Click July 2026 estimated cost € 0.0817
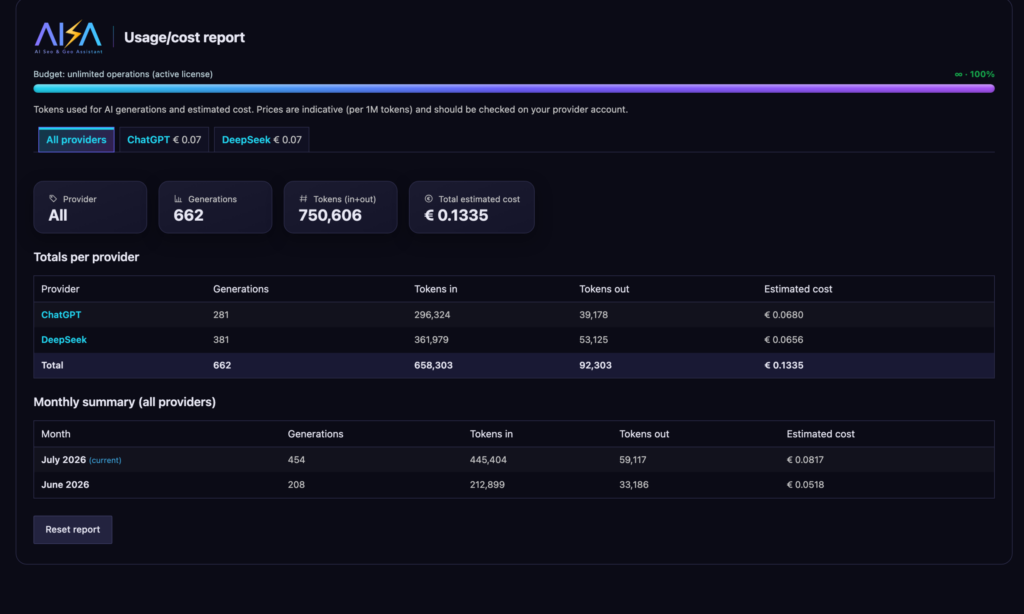 click(805, 460)
